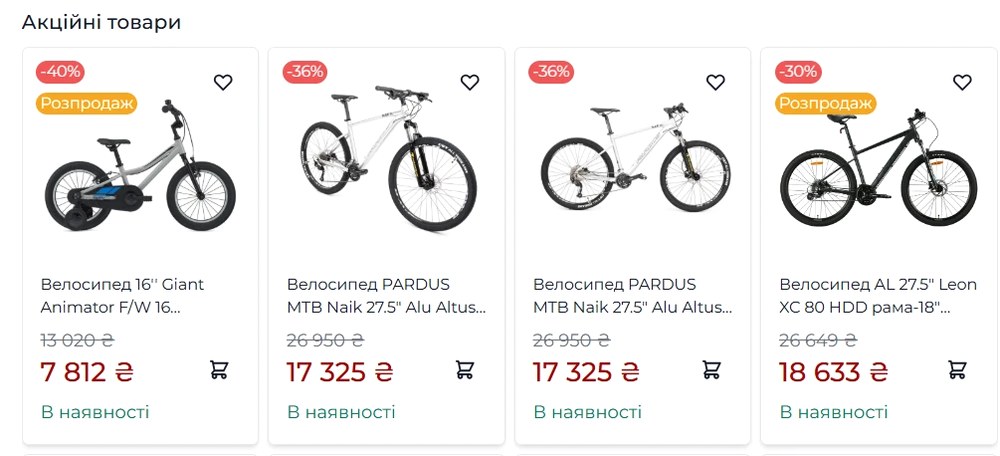The height and width of the screenshot is (456, 1000).
Task: Click "Розпродаж" badge on Leon XC 80 card
Action: (825, 103)
